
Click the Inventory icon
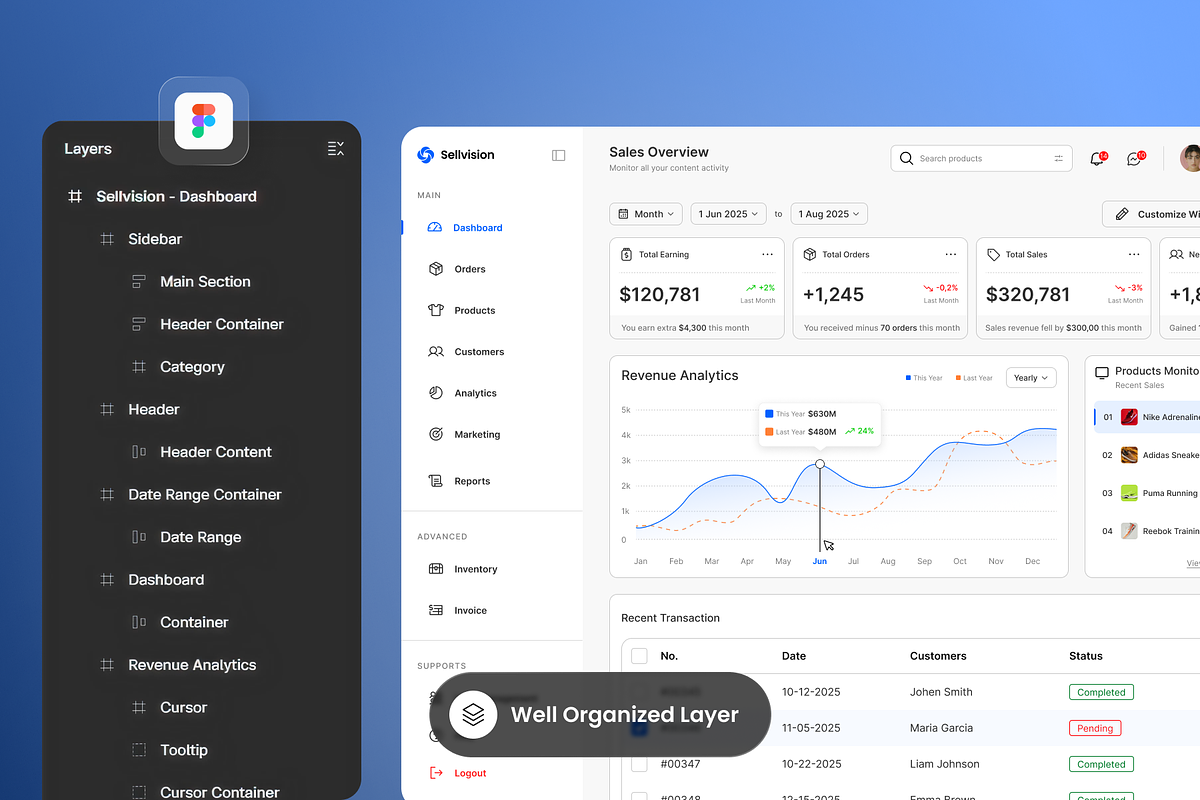click(x=435, y=569)
